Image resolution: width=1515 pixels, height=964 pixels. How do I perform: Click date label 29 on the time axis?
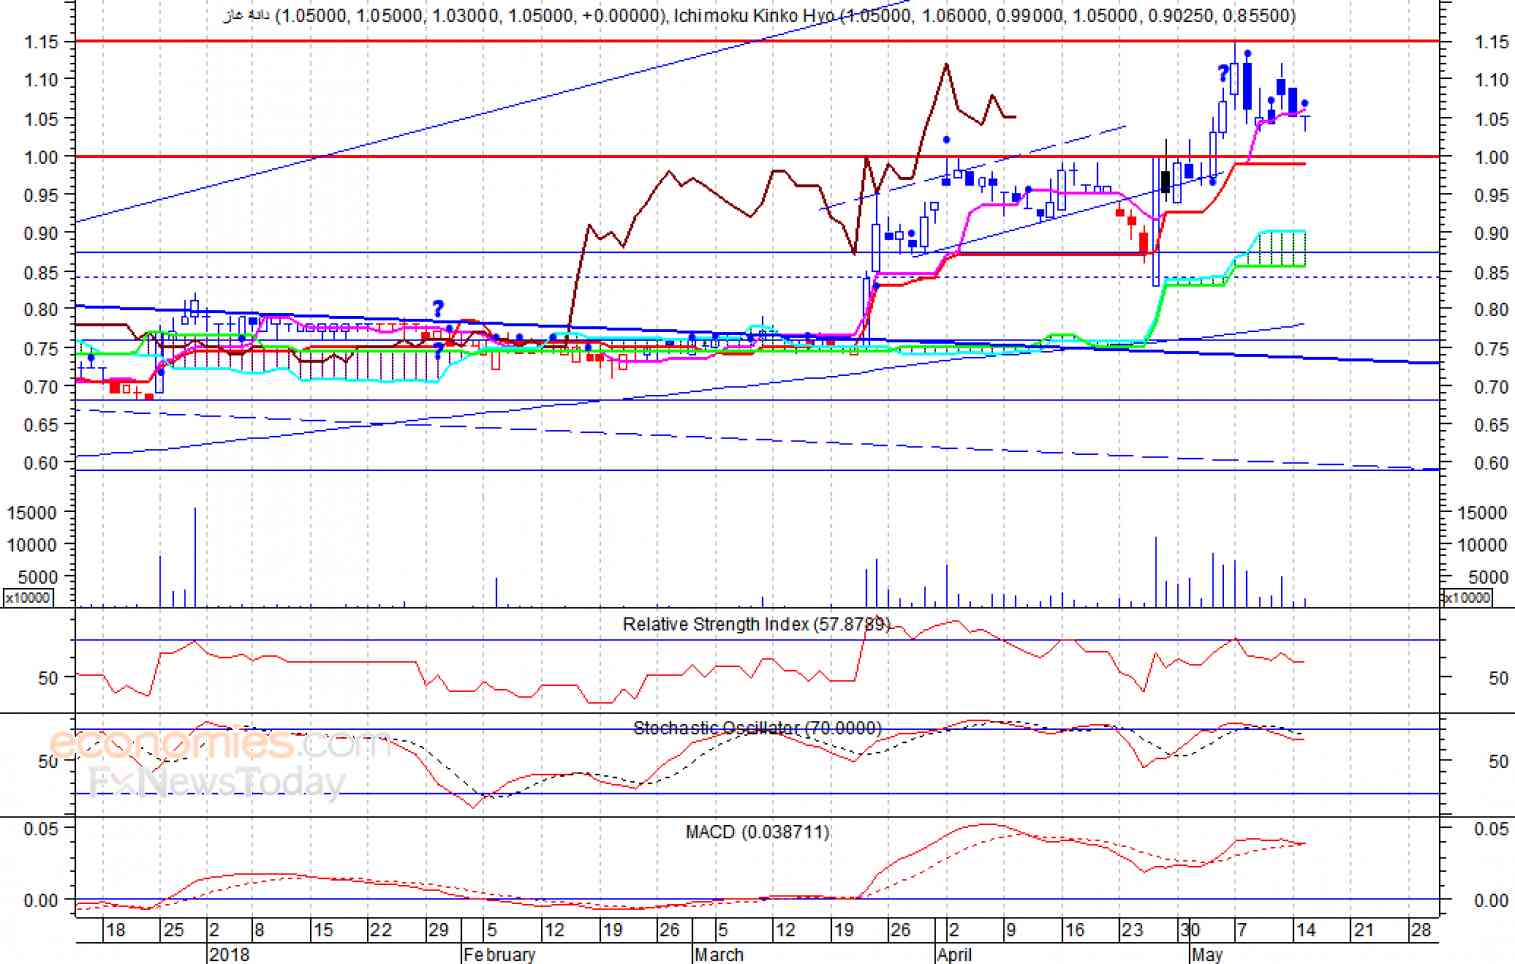click(x=438, y=930)
